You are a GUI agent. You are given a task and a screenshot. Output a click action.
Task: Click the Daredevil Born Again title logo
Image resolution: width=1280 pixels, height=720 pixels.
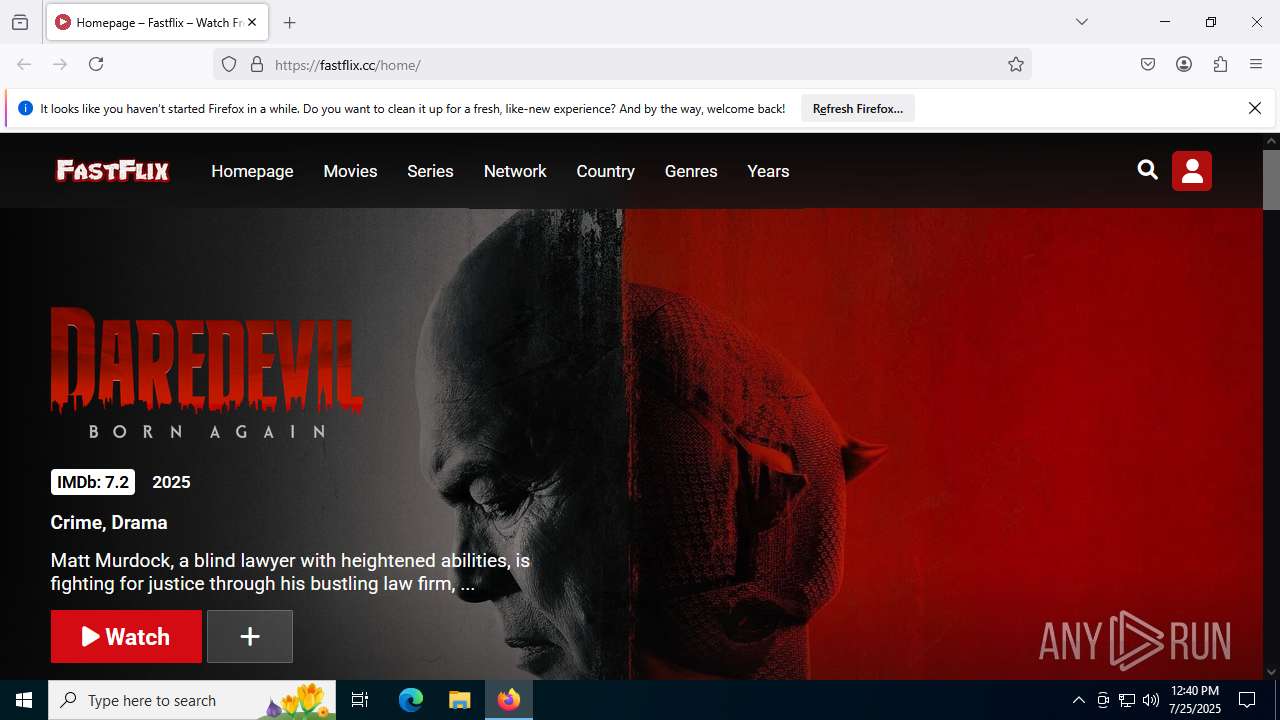(207, 372)
